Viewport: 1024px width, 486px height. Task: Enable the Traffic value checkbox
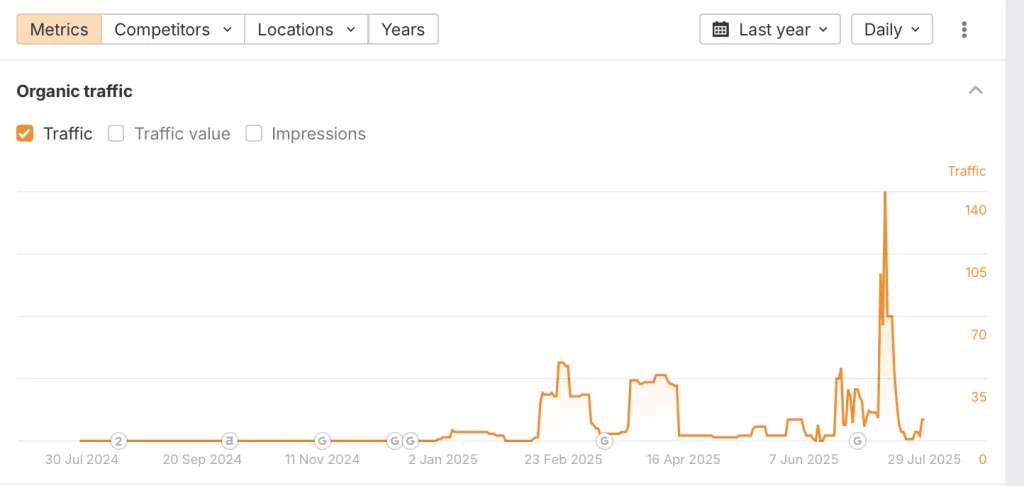point(116,134)
